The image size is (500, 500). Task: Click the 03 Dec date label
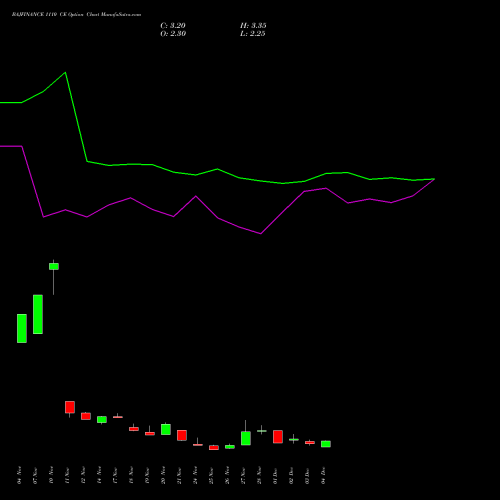pyautogui.click(x=307, y=475)
